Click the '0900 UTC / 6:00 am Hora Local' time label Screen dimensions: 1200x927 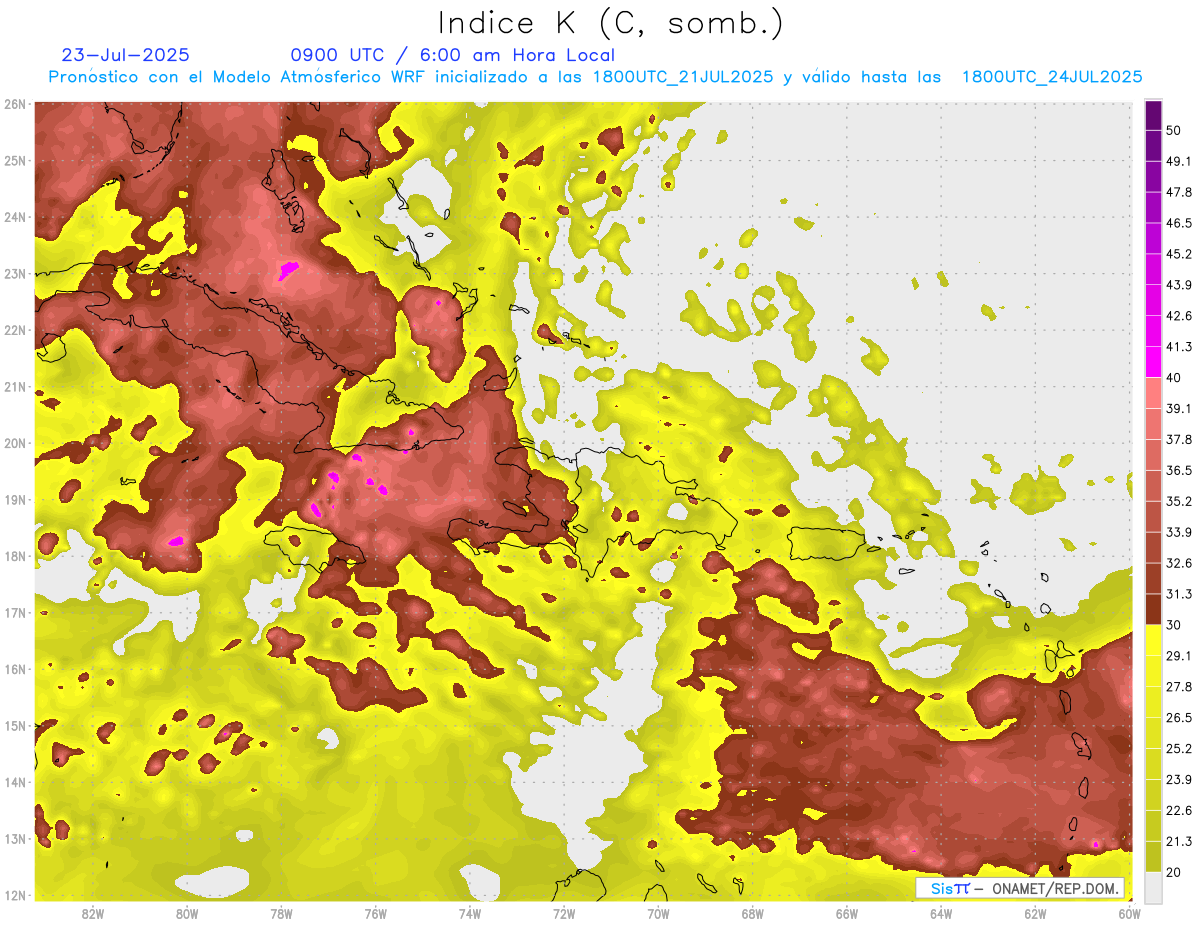coord(452,55)
